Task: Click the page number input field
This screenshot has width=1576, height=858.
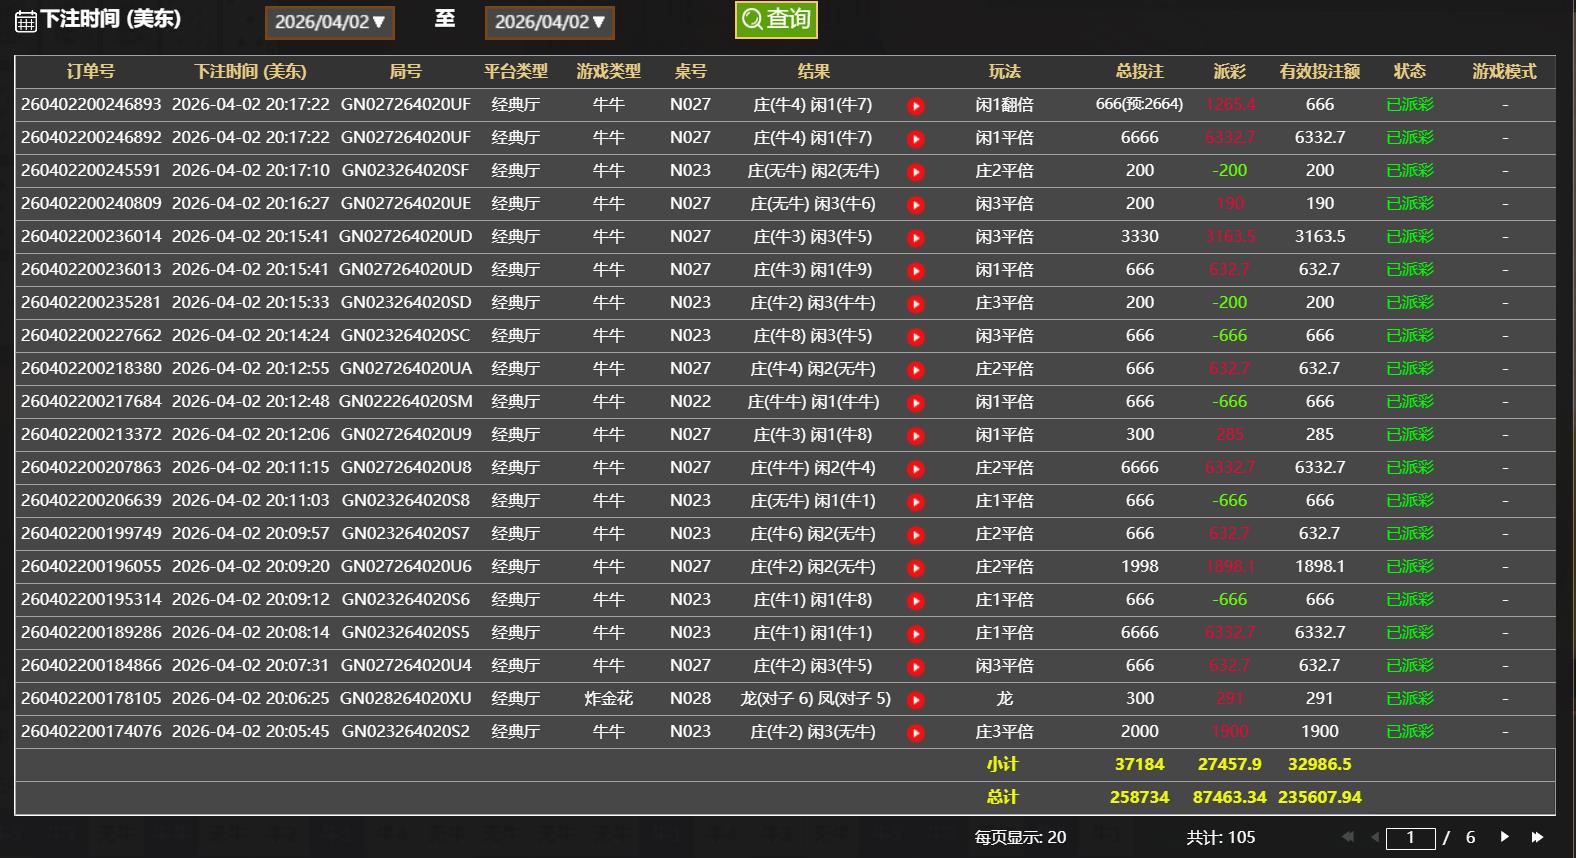Action: (1410, 838)
